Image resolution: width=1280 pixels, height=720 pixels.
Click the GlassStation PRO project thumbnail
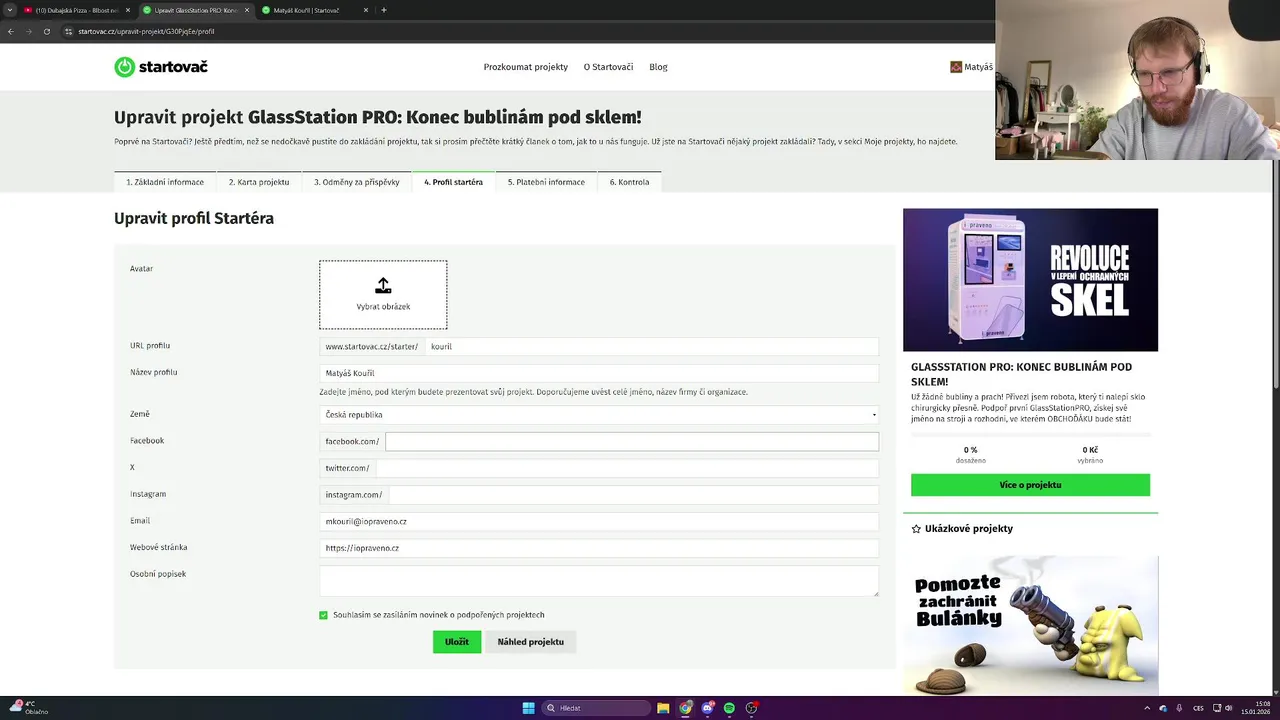click(1030, 280)
